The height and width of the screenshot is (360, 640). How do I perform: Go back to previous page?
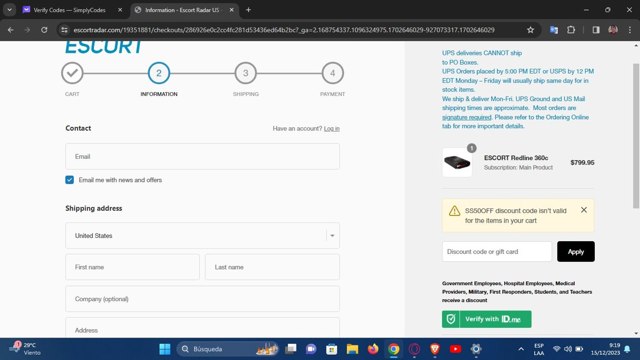click(x=11, y=30)
